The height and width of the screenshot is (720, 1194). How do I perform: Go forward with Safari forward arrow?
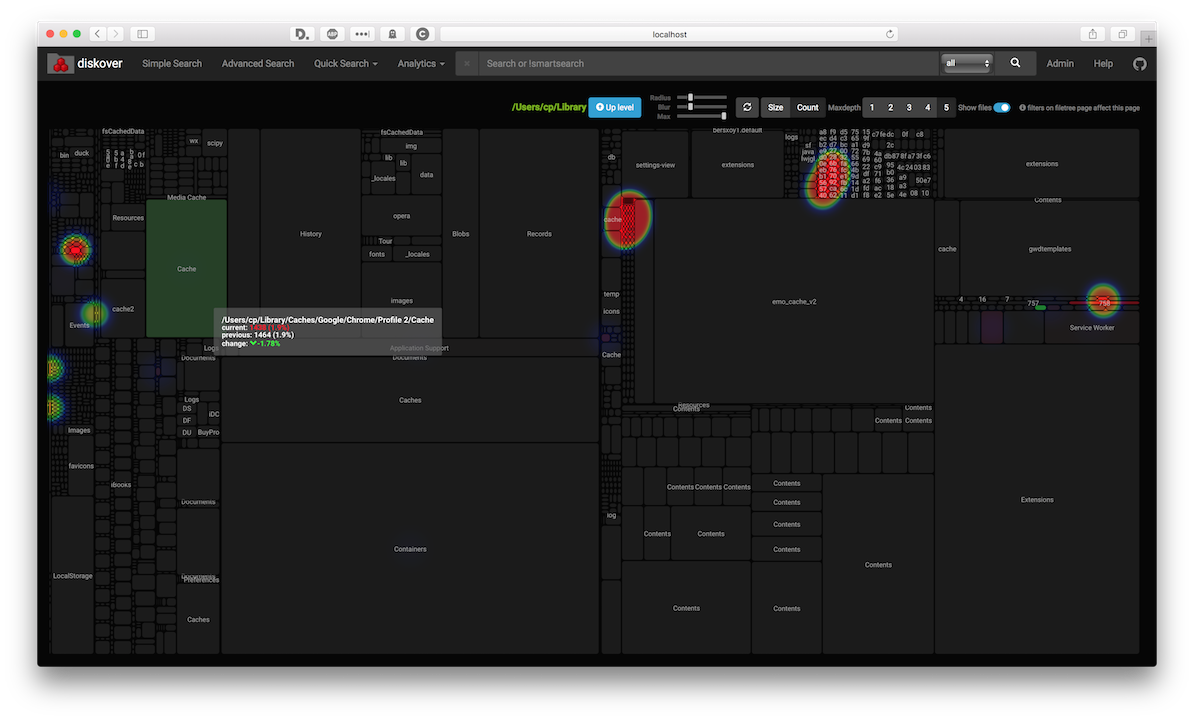[x=116, y=33]
